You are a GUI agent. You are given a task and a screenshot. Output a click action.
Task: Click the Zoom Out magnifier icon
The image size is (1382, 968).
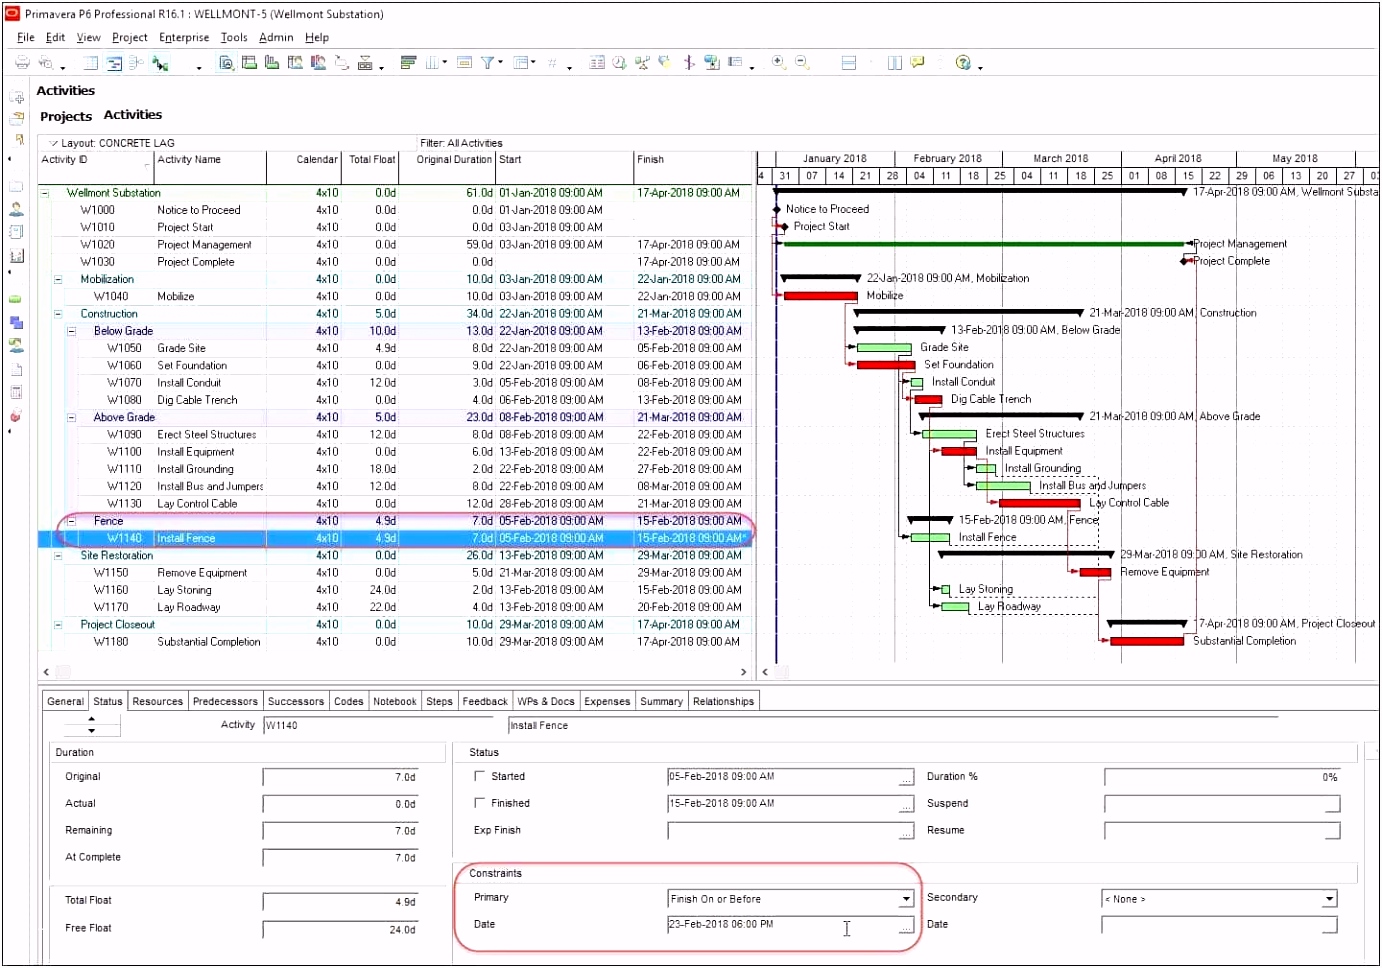coord(801,62)
